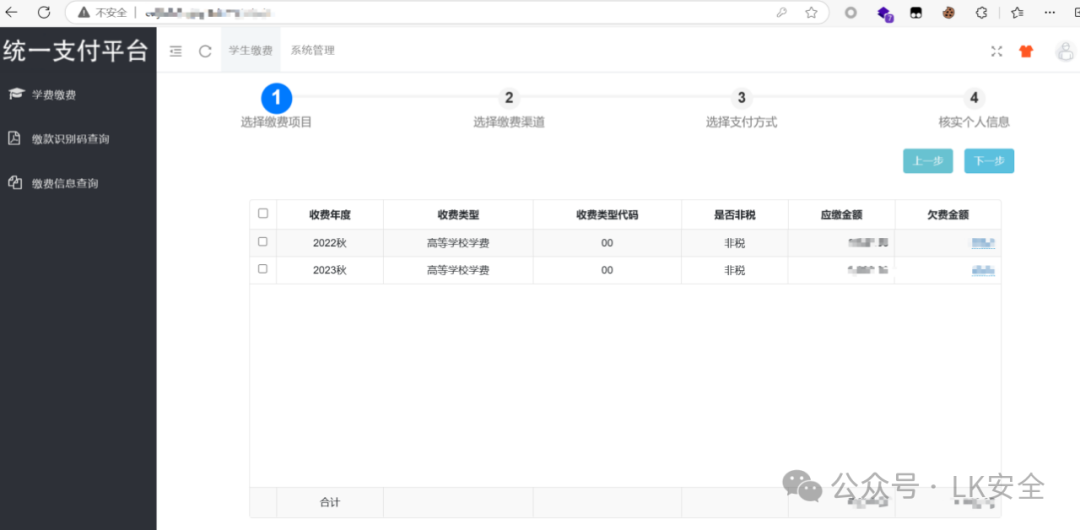The height and width of the screenshot is (530, 1080).
Task: Click 非税 in the 2023秋 row
Action: (x=734, y=270)
